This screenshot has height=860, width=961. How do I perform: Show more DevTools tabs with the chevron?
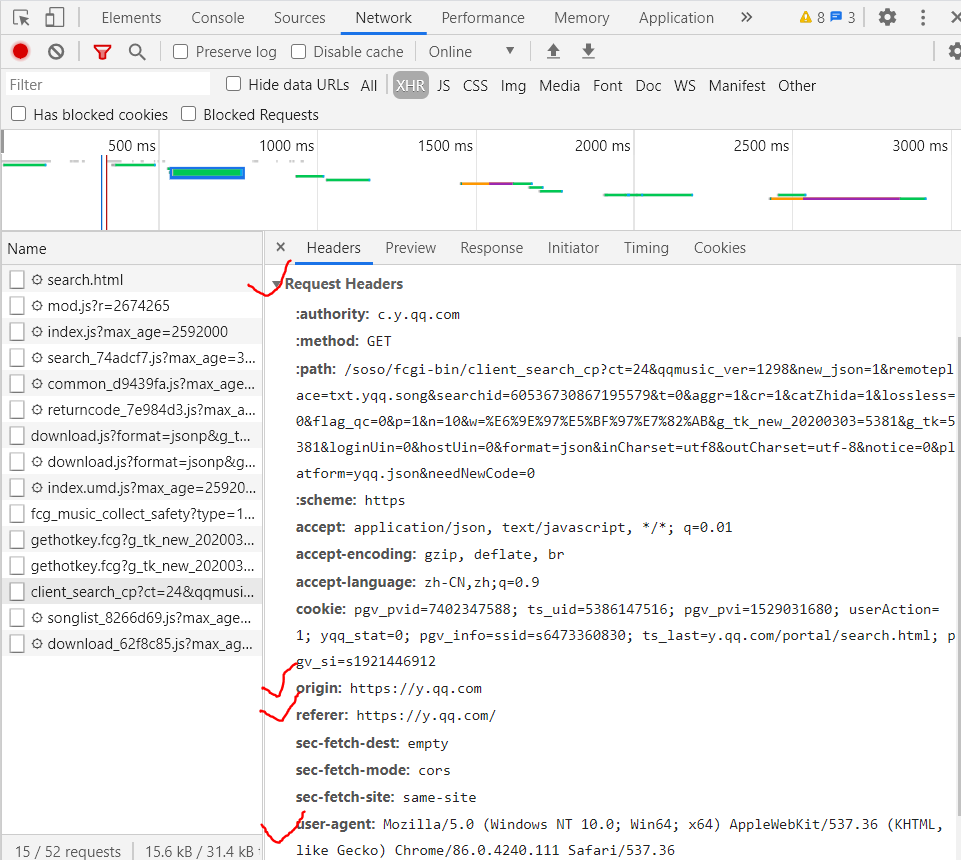click(746, 17)
